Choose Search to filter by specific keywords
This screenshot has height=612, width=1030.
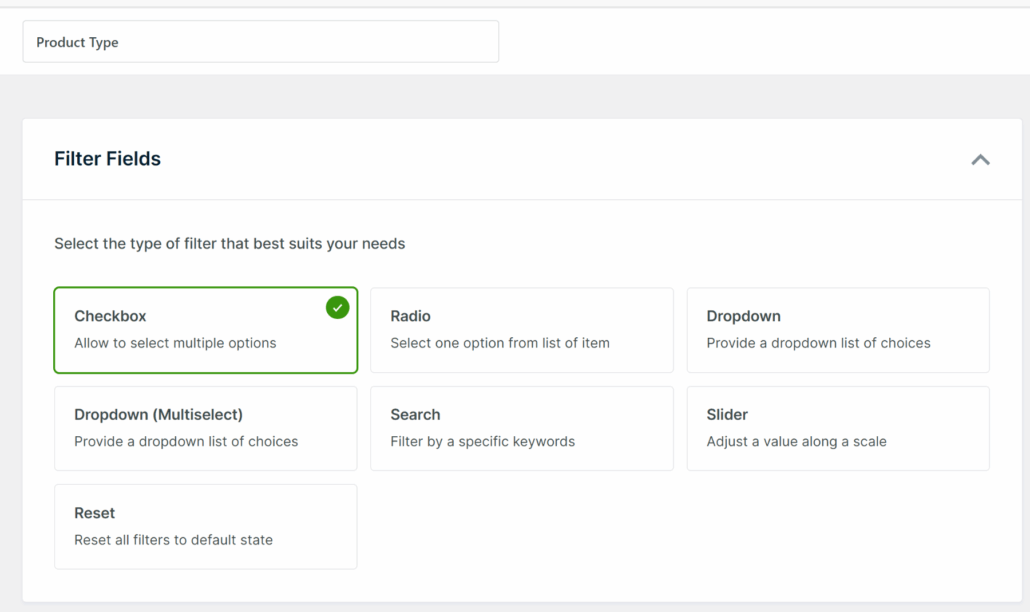(521, 428)
